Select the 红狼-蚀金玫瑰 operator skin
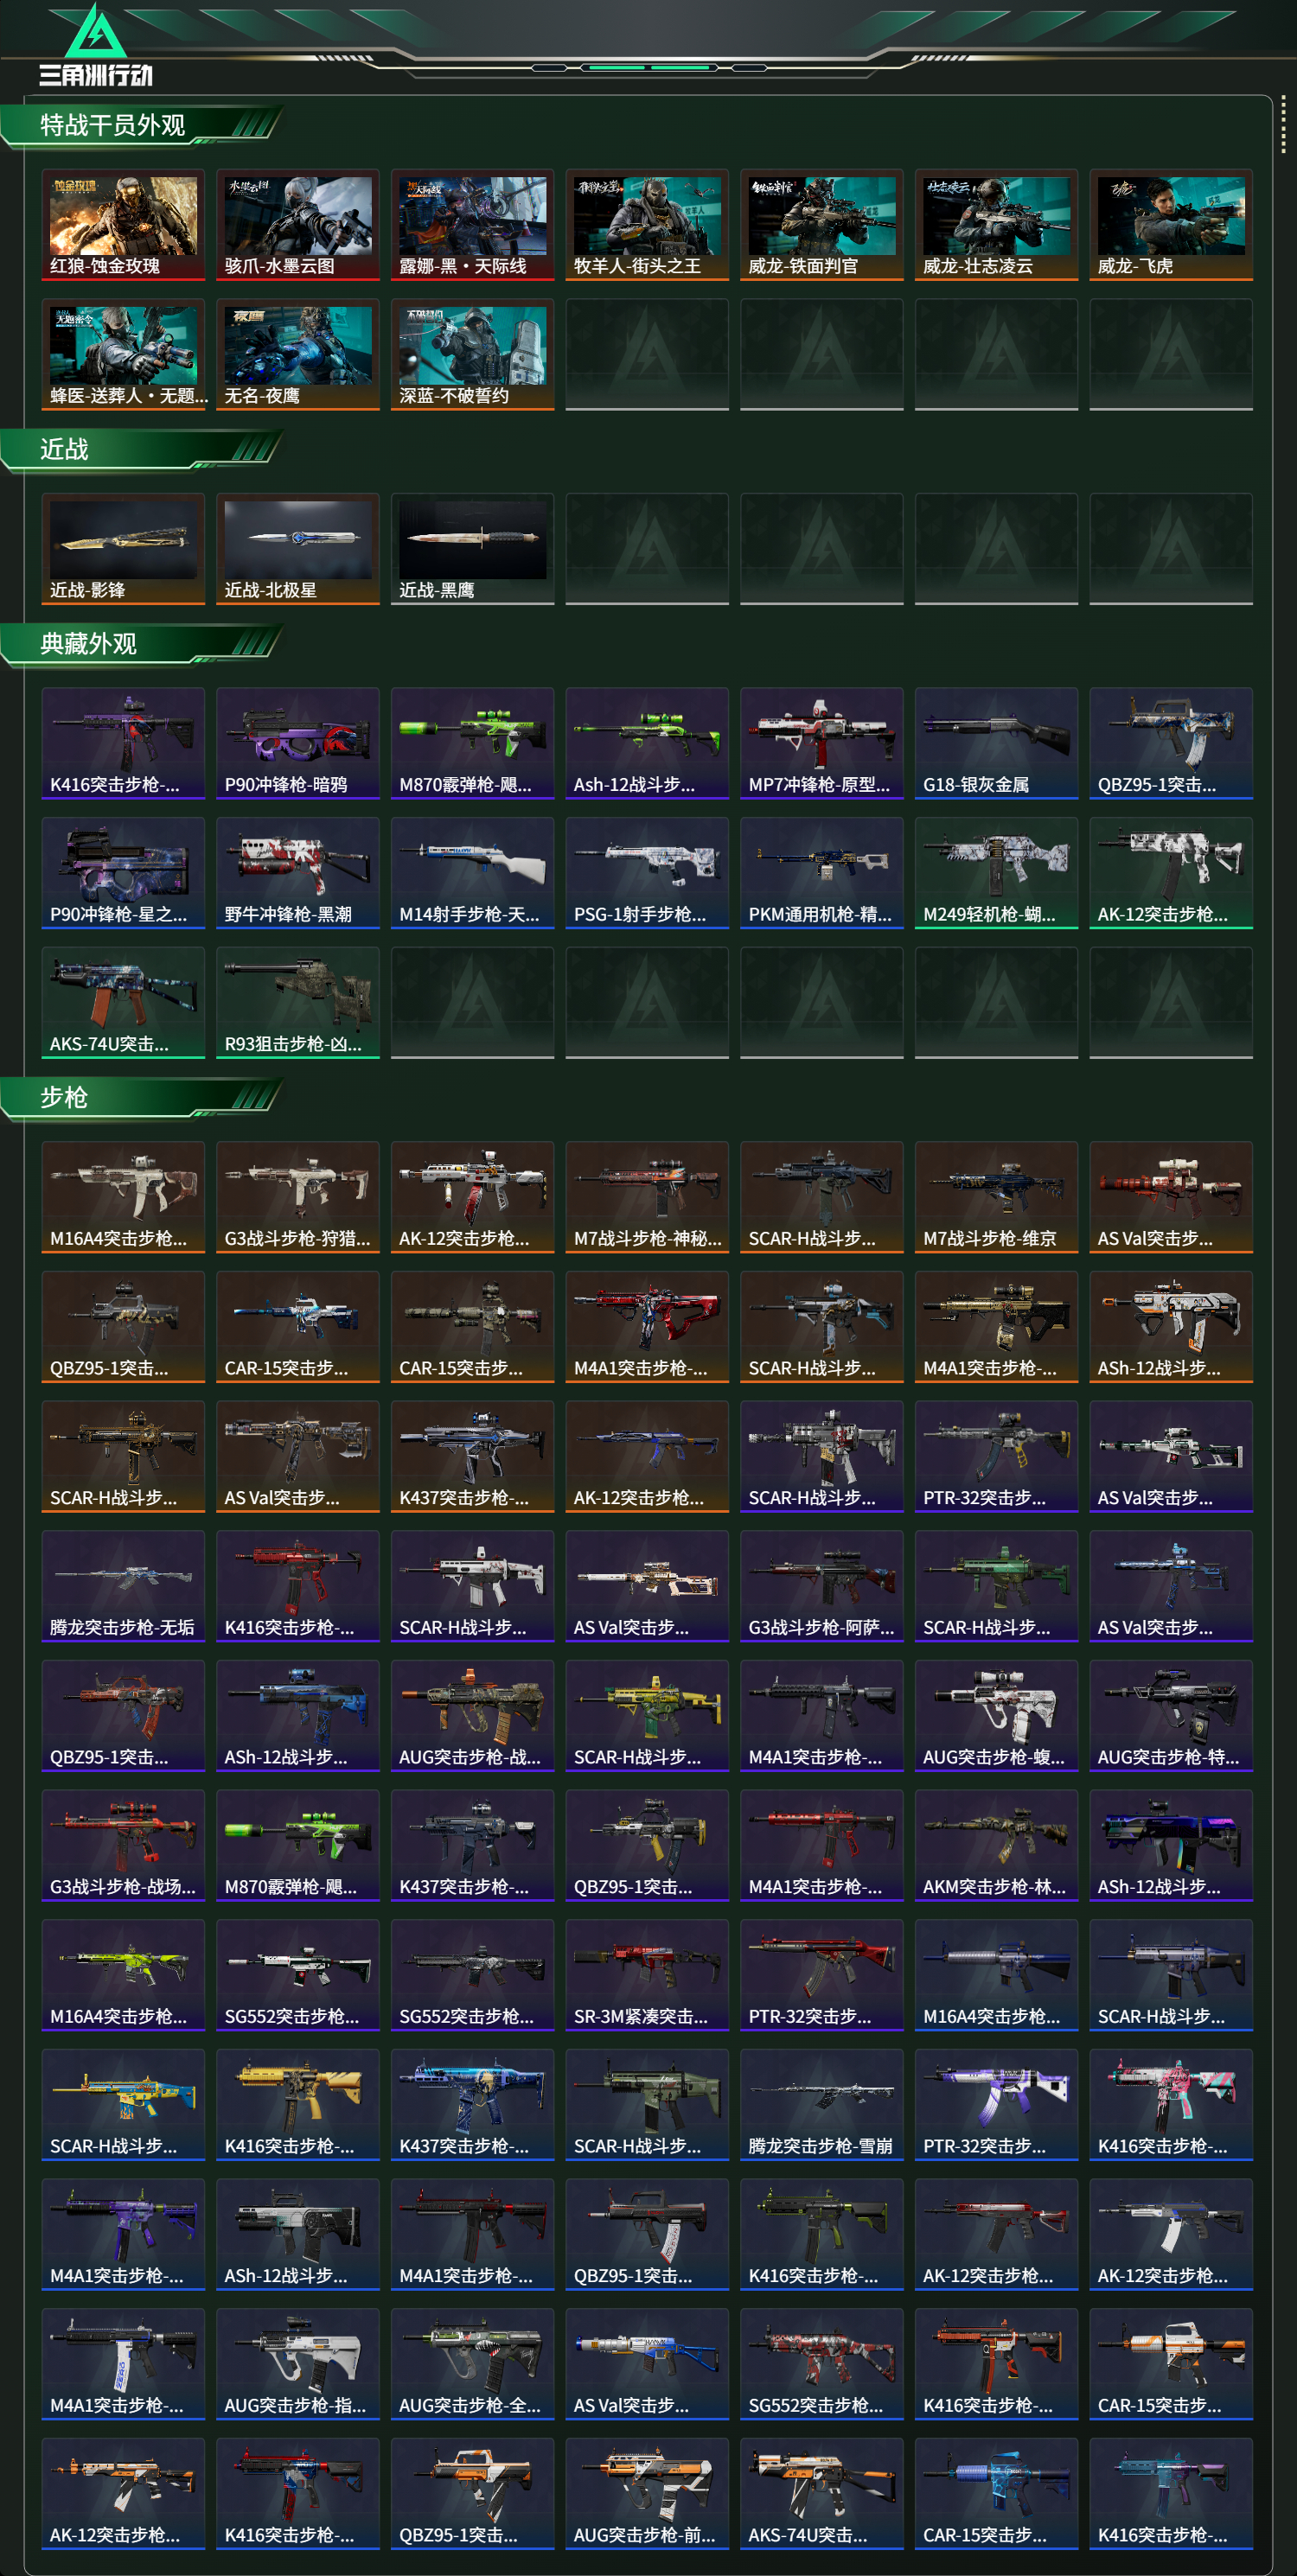The image size is (1297, 2576). (123, 225)
